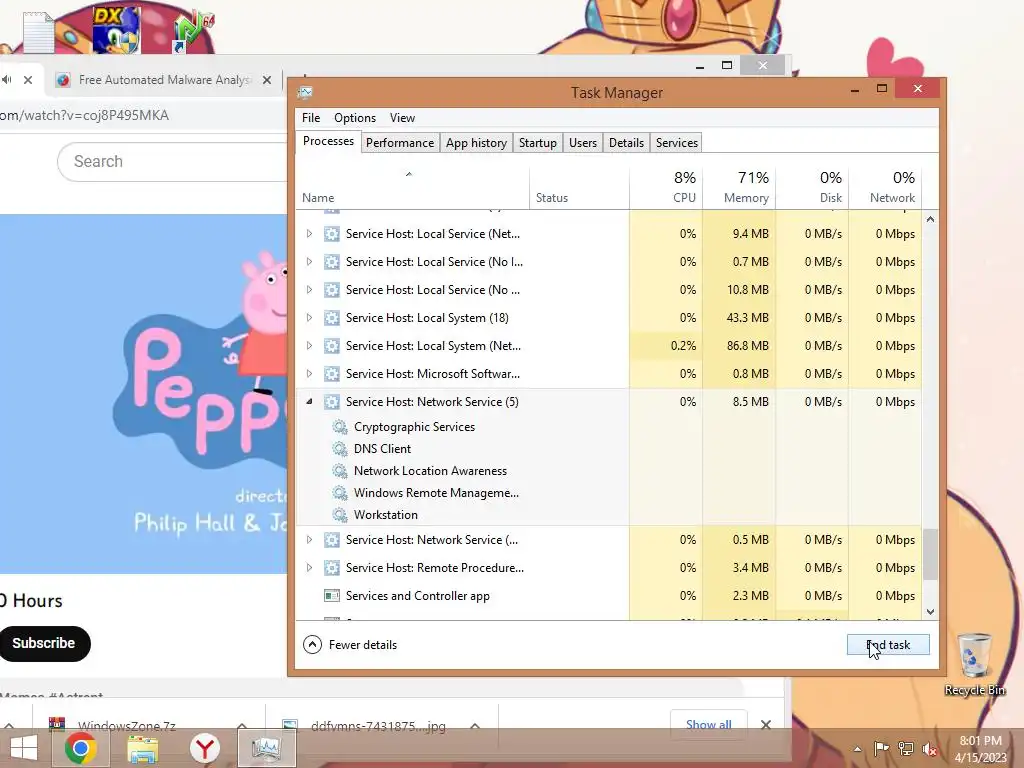Screen dimensions: 1024x768
Task: Click the DX desktop shortcut icon
Action: [116, 29]
